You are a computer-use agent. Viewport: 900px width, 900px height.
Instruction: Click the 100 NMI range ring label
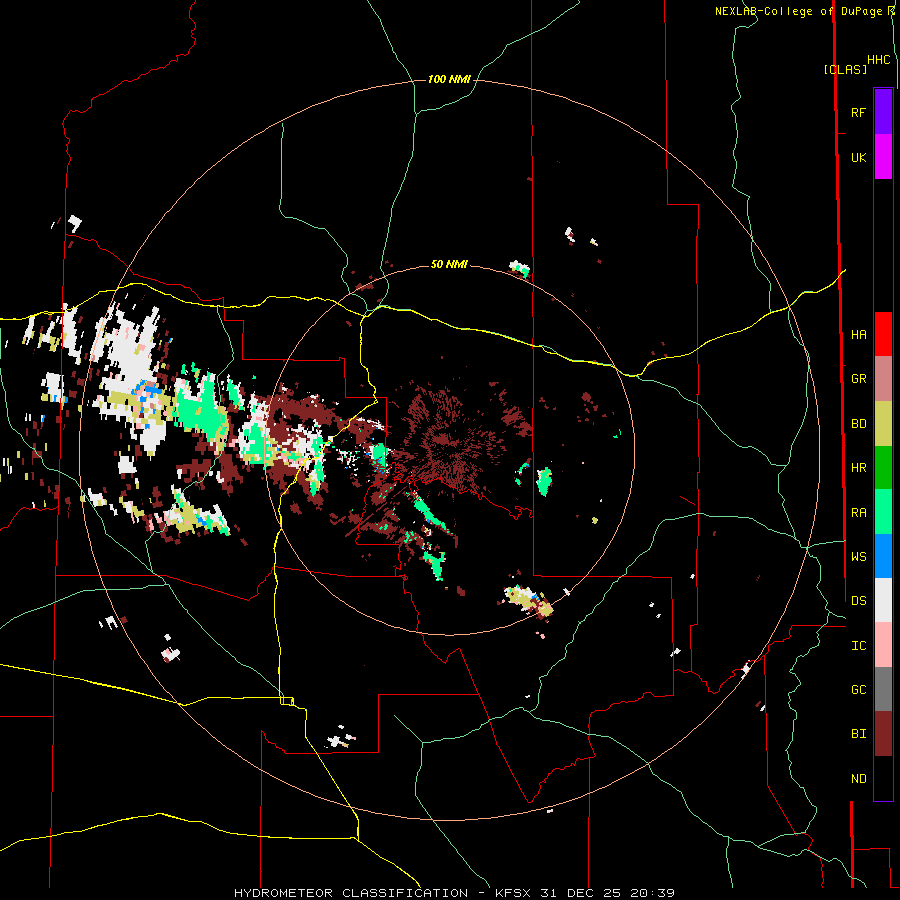coord(449,79)
